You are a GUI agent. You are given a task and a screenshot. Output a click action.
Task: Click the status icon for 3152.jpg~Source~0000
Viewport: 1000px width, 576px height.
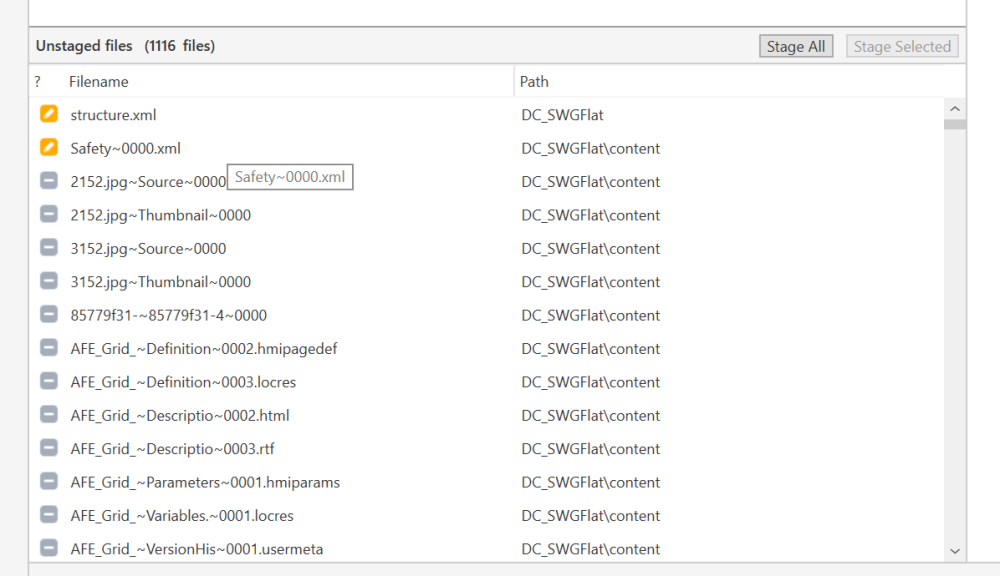point(49,248)
